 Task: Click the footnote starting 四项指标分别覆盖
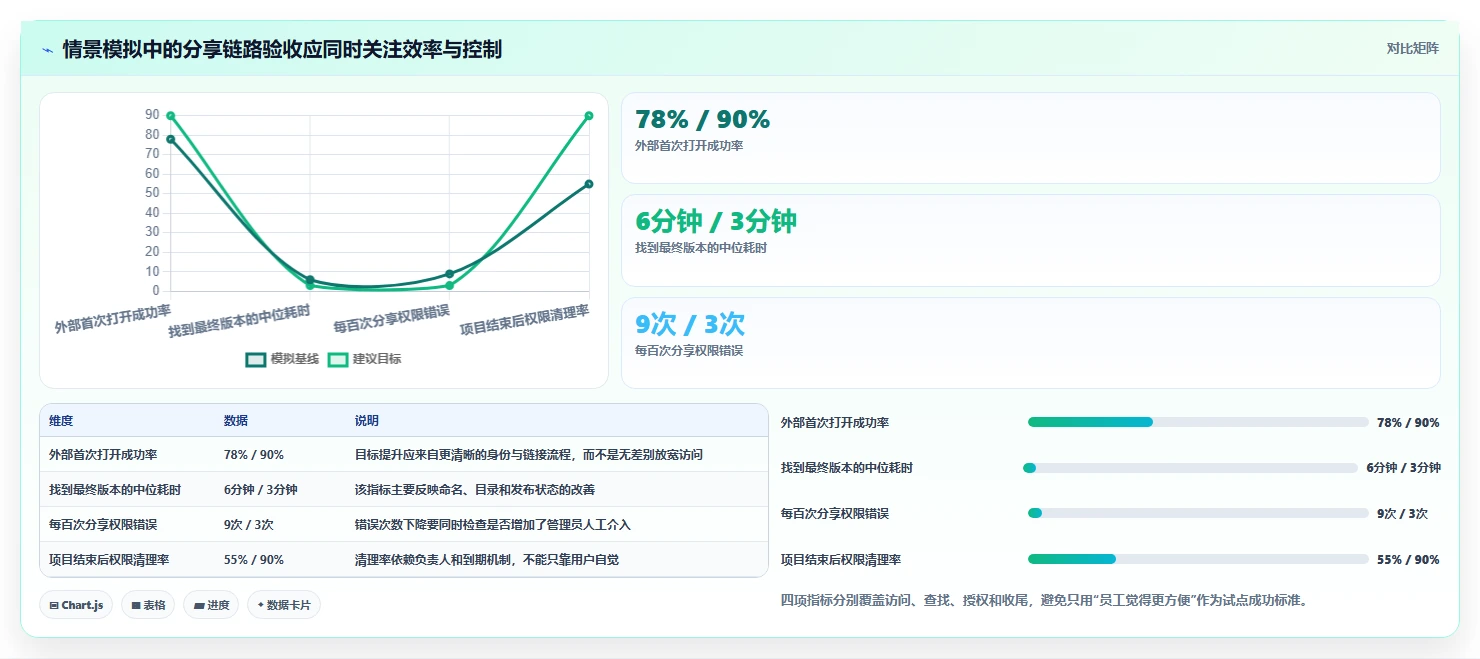[1045, 601]
